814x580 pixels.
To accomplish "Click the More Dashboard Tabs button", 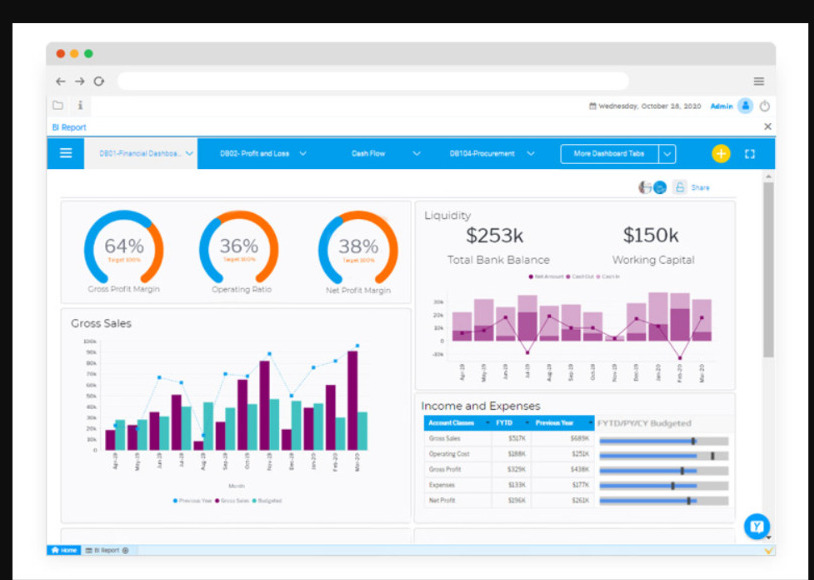I will (x=609, y=154).
